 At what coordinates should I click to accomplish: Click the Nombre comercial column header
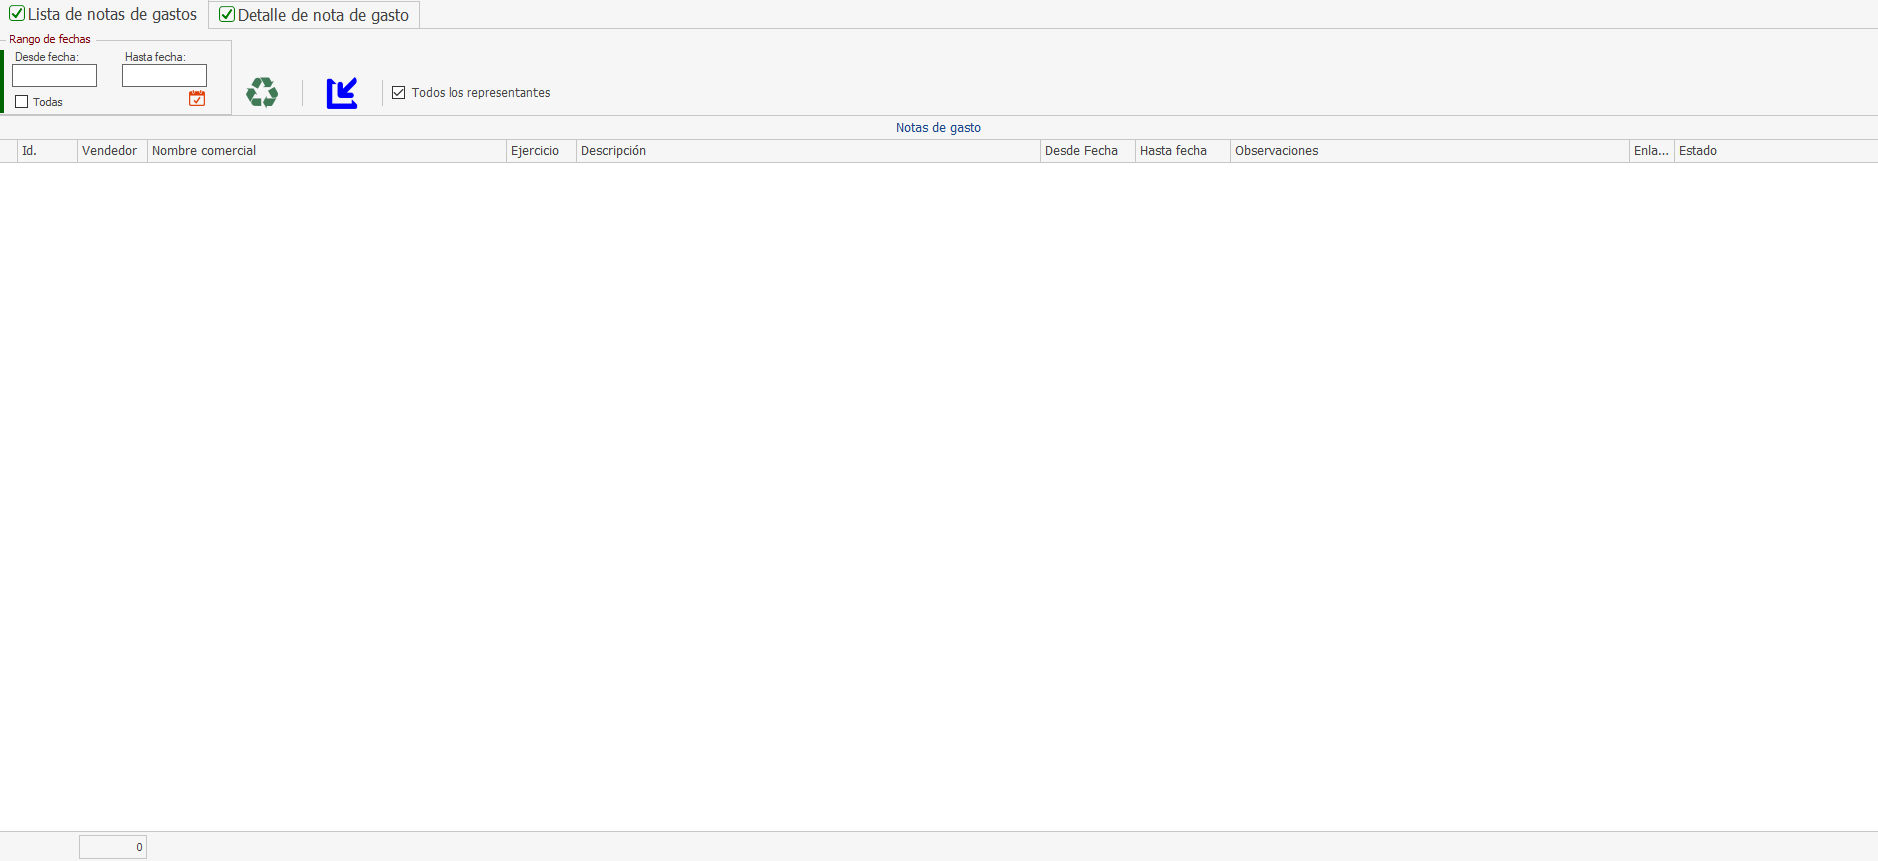click(326, 151)
